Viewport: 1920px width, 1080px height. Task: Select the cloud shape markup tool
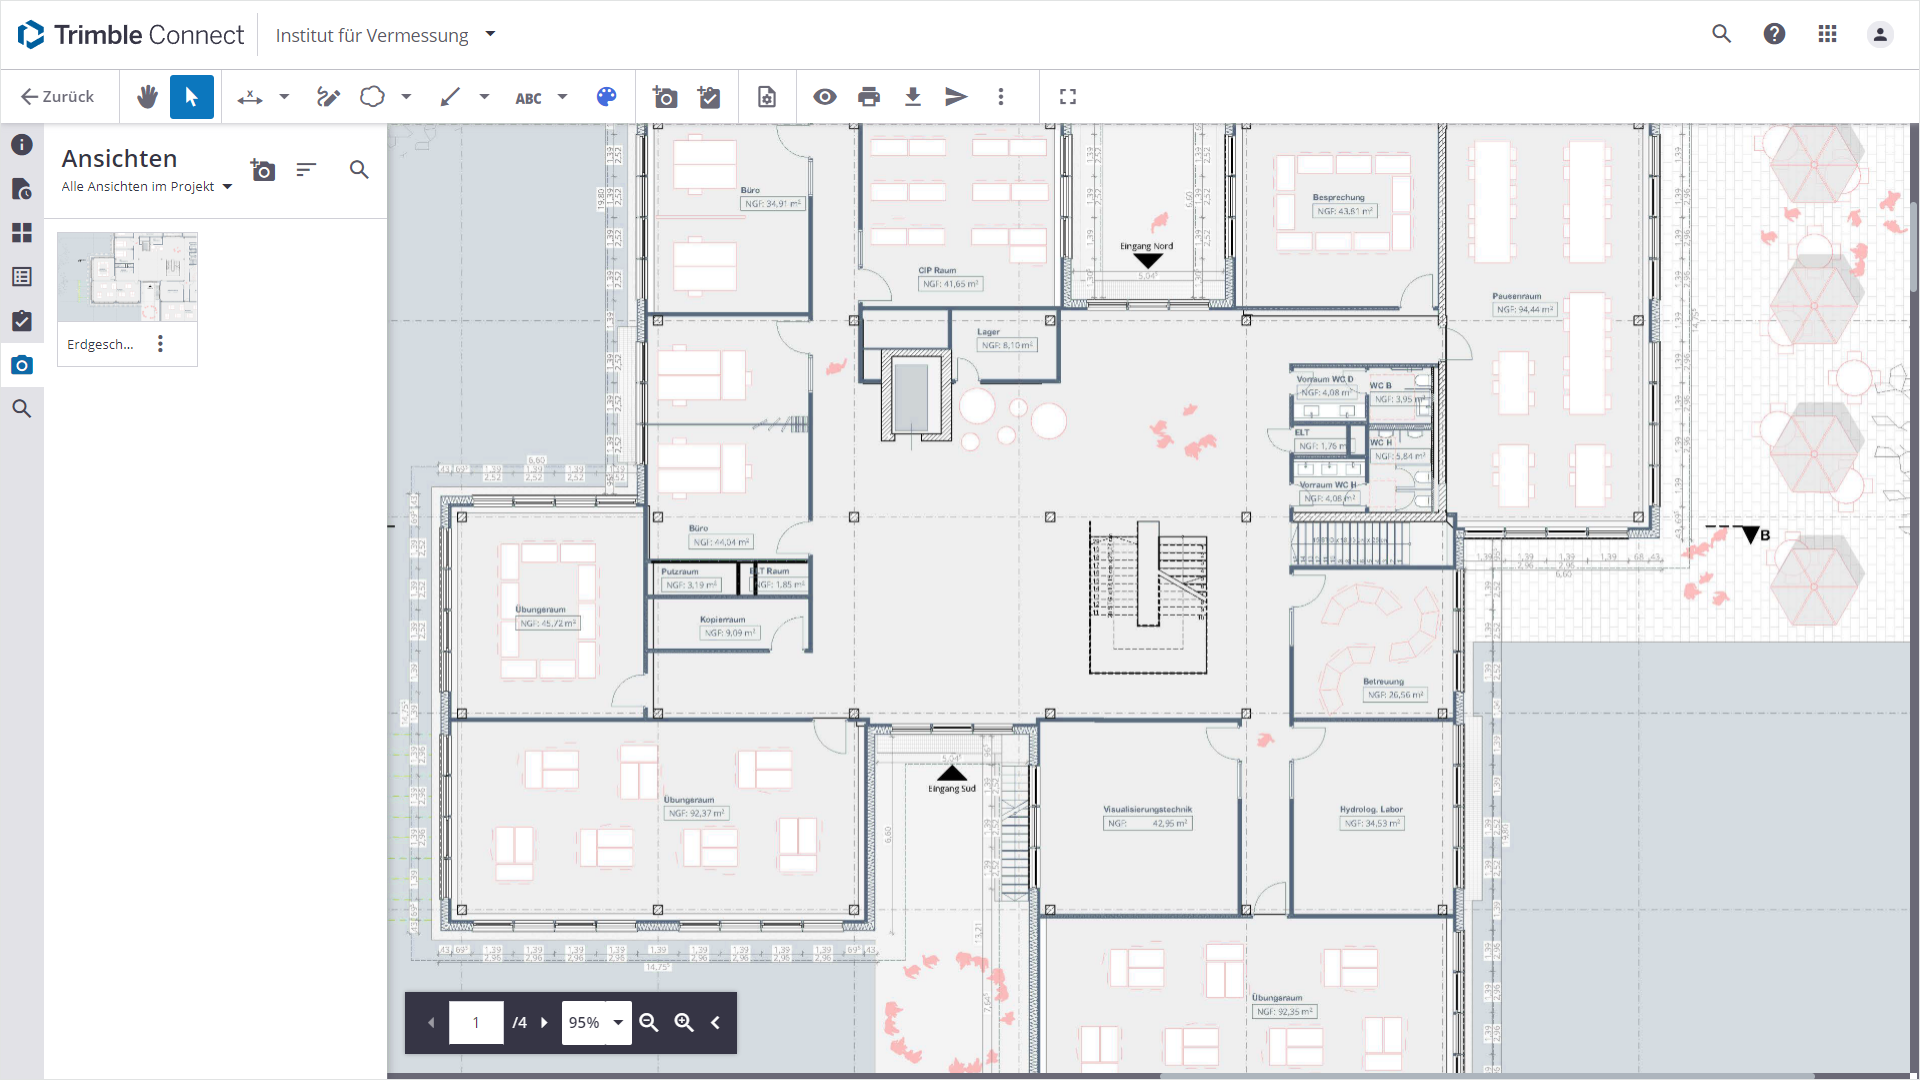pos(372,97)
